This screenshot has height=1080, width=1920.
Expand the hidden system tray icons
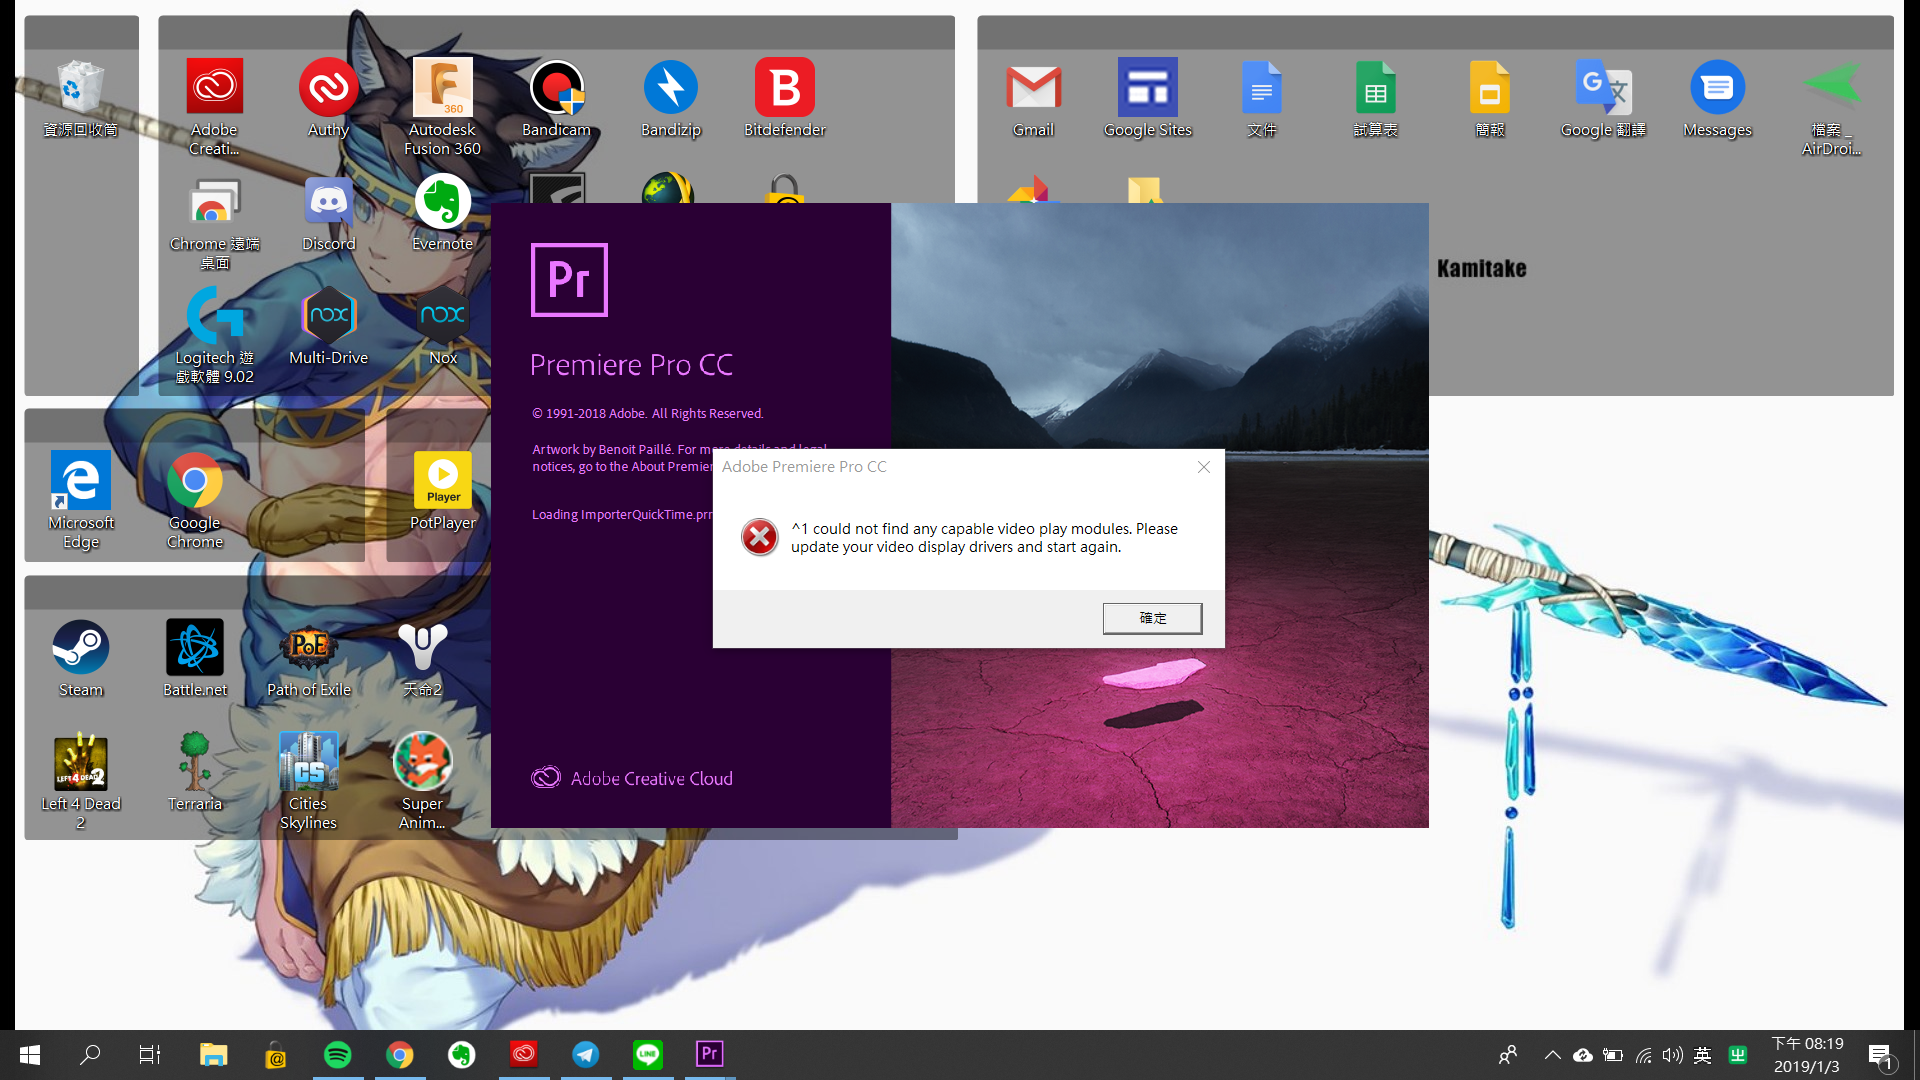point(1553,1055)
